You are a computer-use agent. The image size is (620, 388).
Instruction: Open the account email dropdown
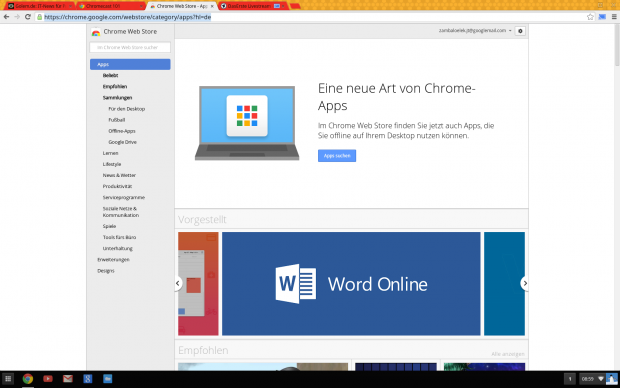[475, 30]
